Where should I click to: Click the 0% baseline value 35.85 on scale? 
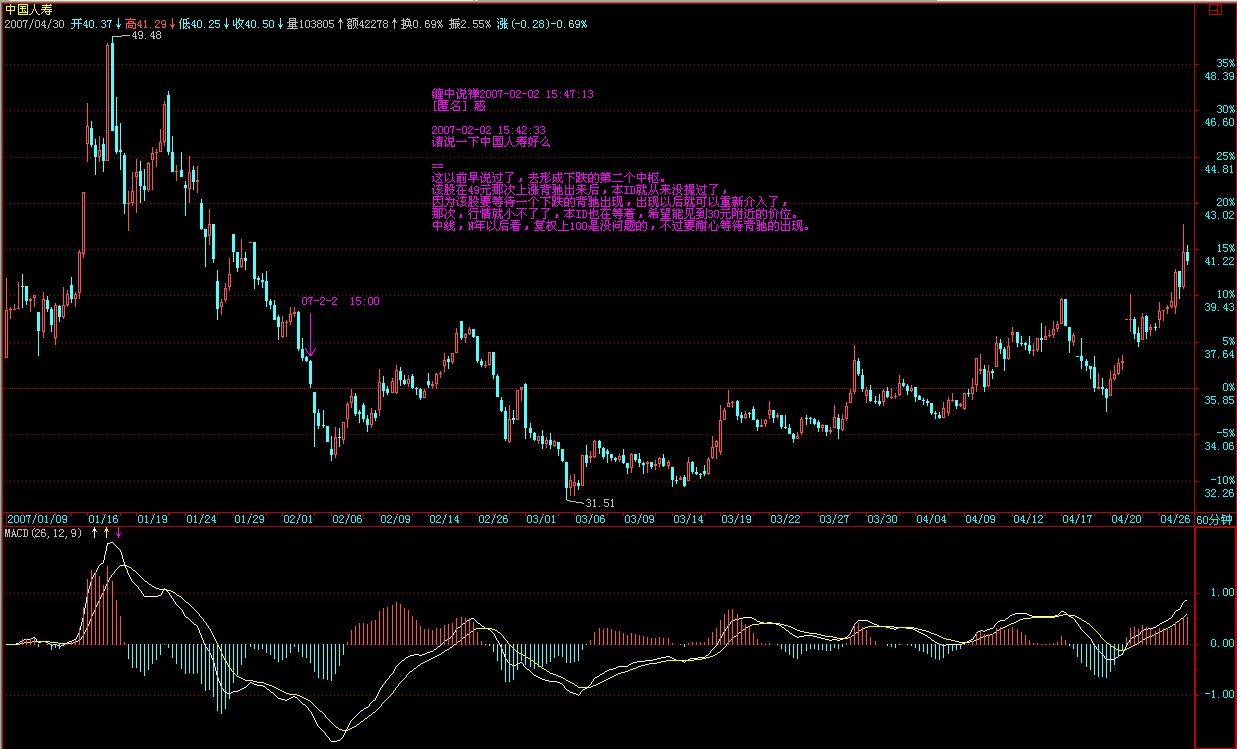pyautogui.click(x=1219, y=400)
